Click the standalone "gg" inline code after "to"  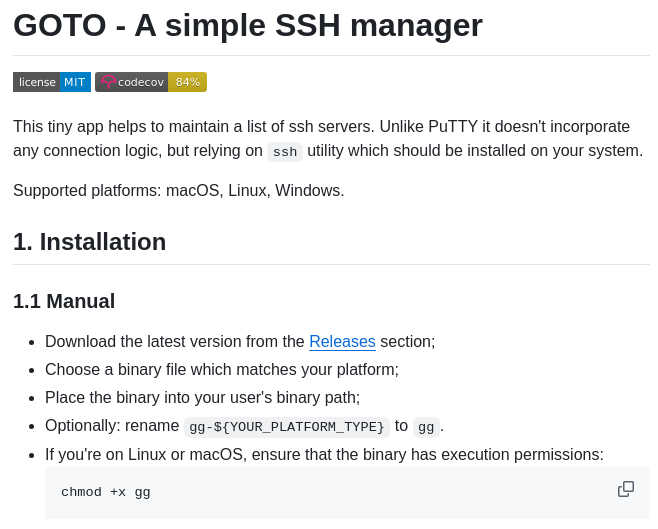(426, 427)
